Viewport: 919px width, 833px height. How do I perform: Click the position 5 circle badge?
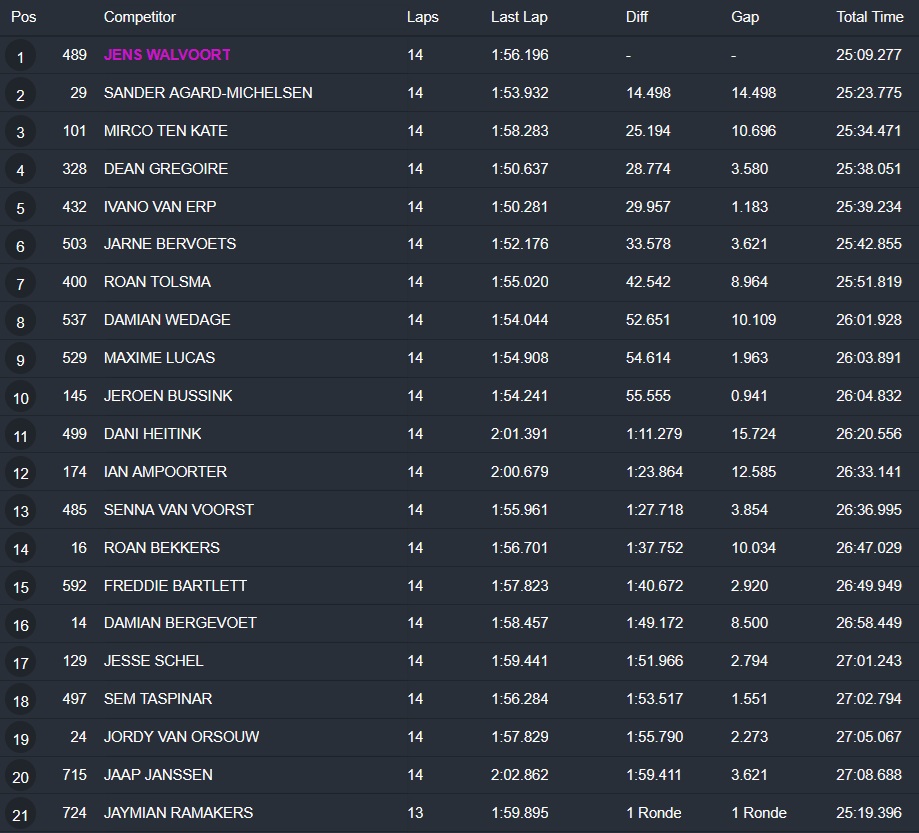[x=20, y=208]
